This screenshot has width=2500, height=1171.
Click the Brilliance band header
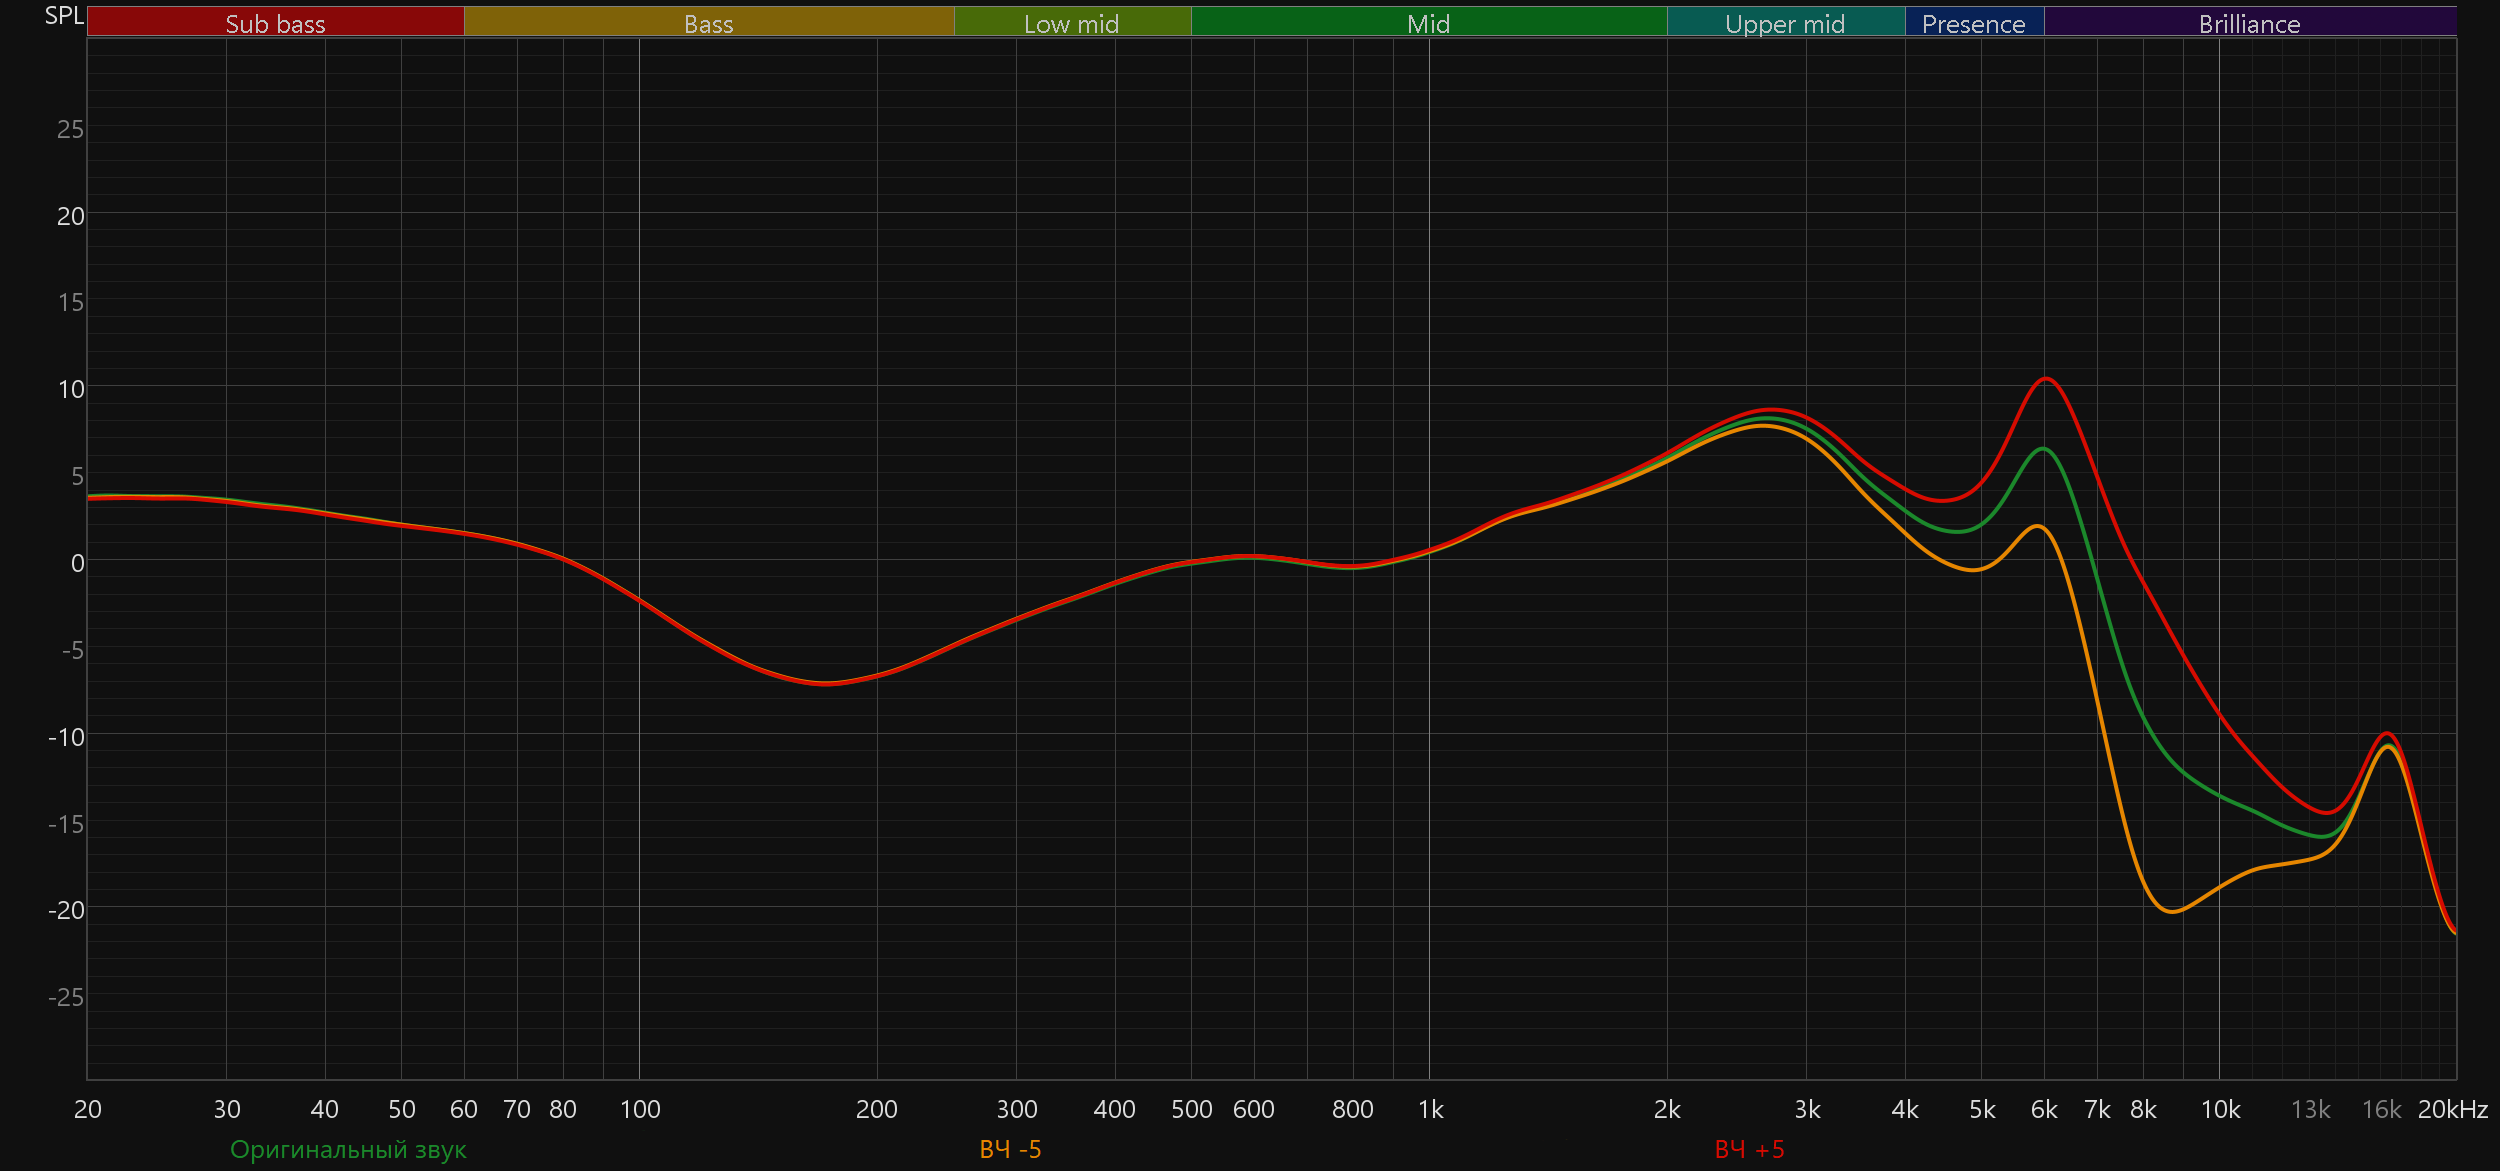tap(2249, 23)
